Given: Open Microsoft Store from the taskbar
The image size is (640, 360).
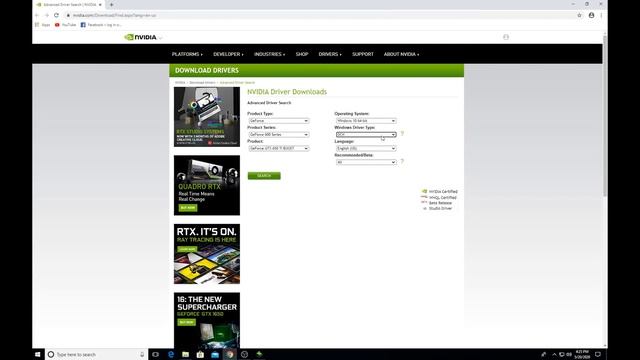Looking at the screenshot, I should [x=200, y=354].
